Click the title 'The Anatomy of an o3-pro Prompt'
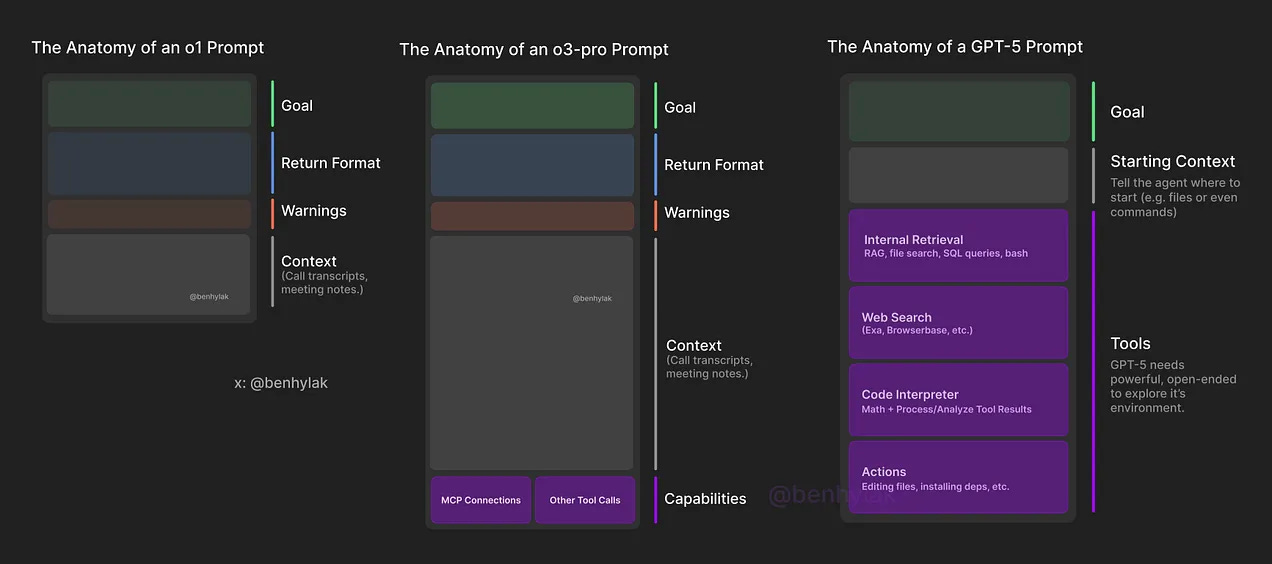 [x=534, y=49]
